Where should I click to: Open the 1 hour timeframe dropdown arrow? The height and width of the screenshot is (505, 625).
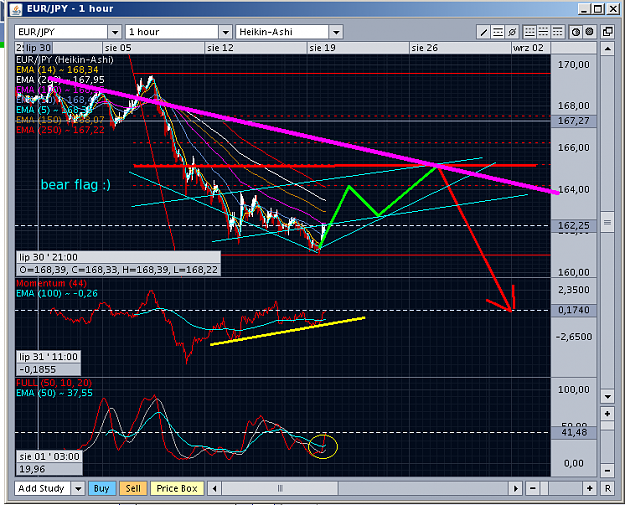point(225,32)
